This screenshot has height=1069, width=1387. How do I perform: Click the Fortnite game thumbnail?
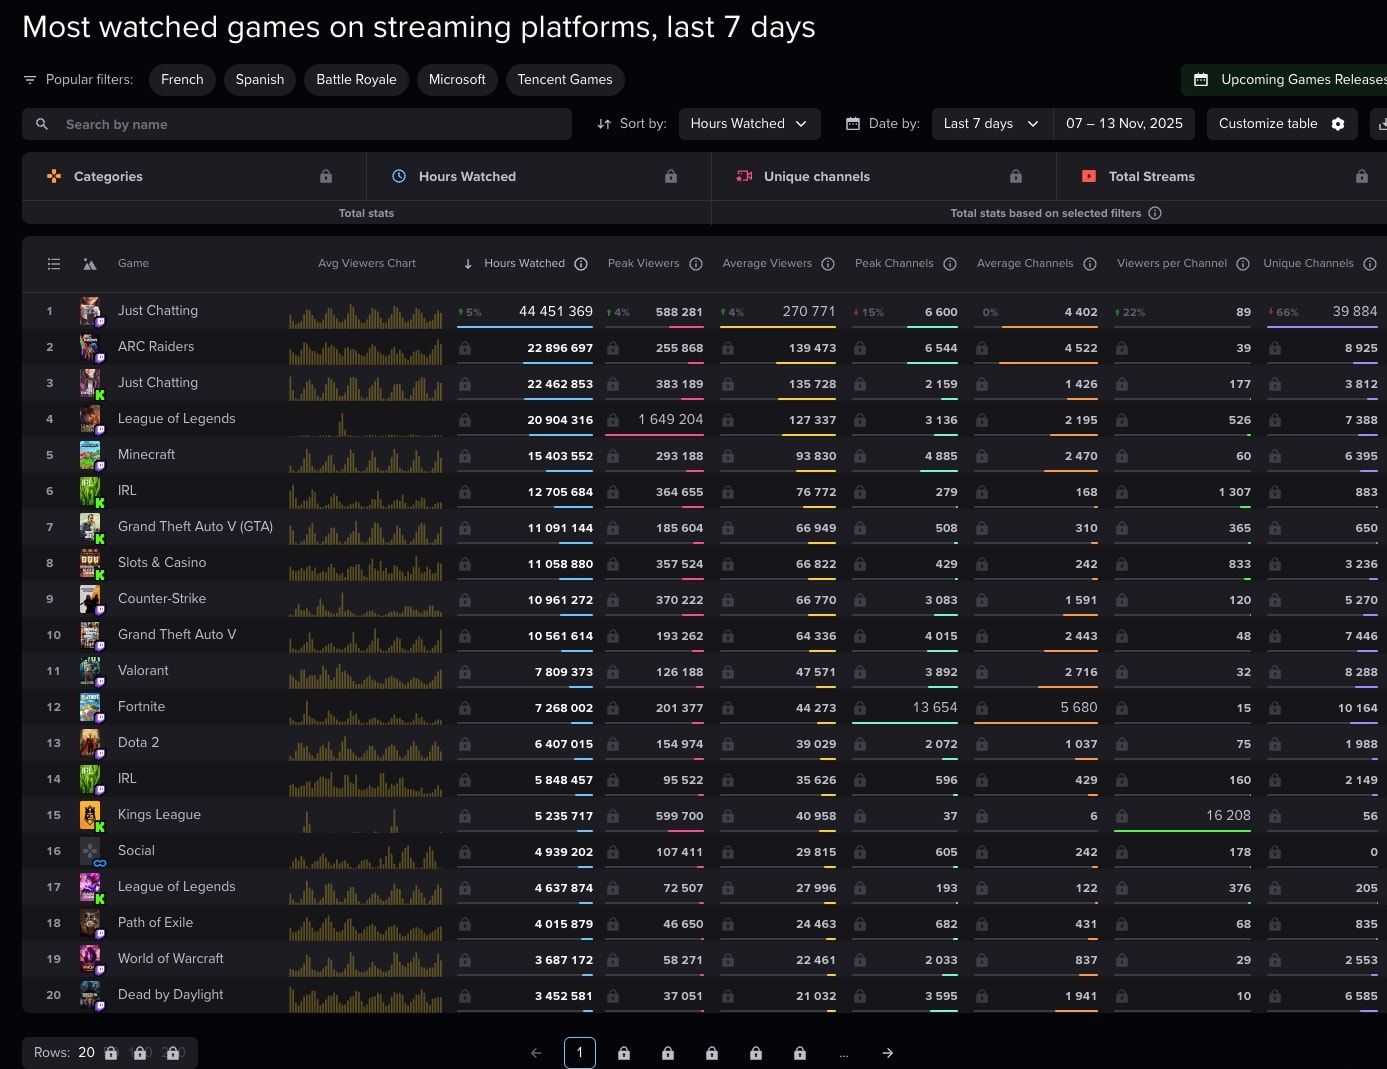click(x=90, y=706)
